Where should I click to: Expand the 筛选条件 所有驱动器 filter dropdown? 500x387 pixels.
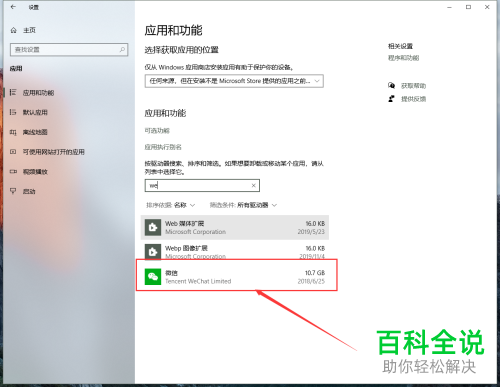(243, 205)
